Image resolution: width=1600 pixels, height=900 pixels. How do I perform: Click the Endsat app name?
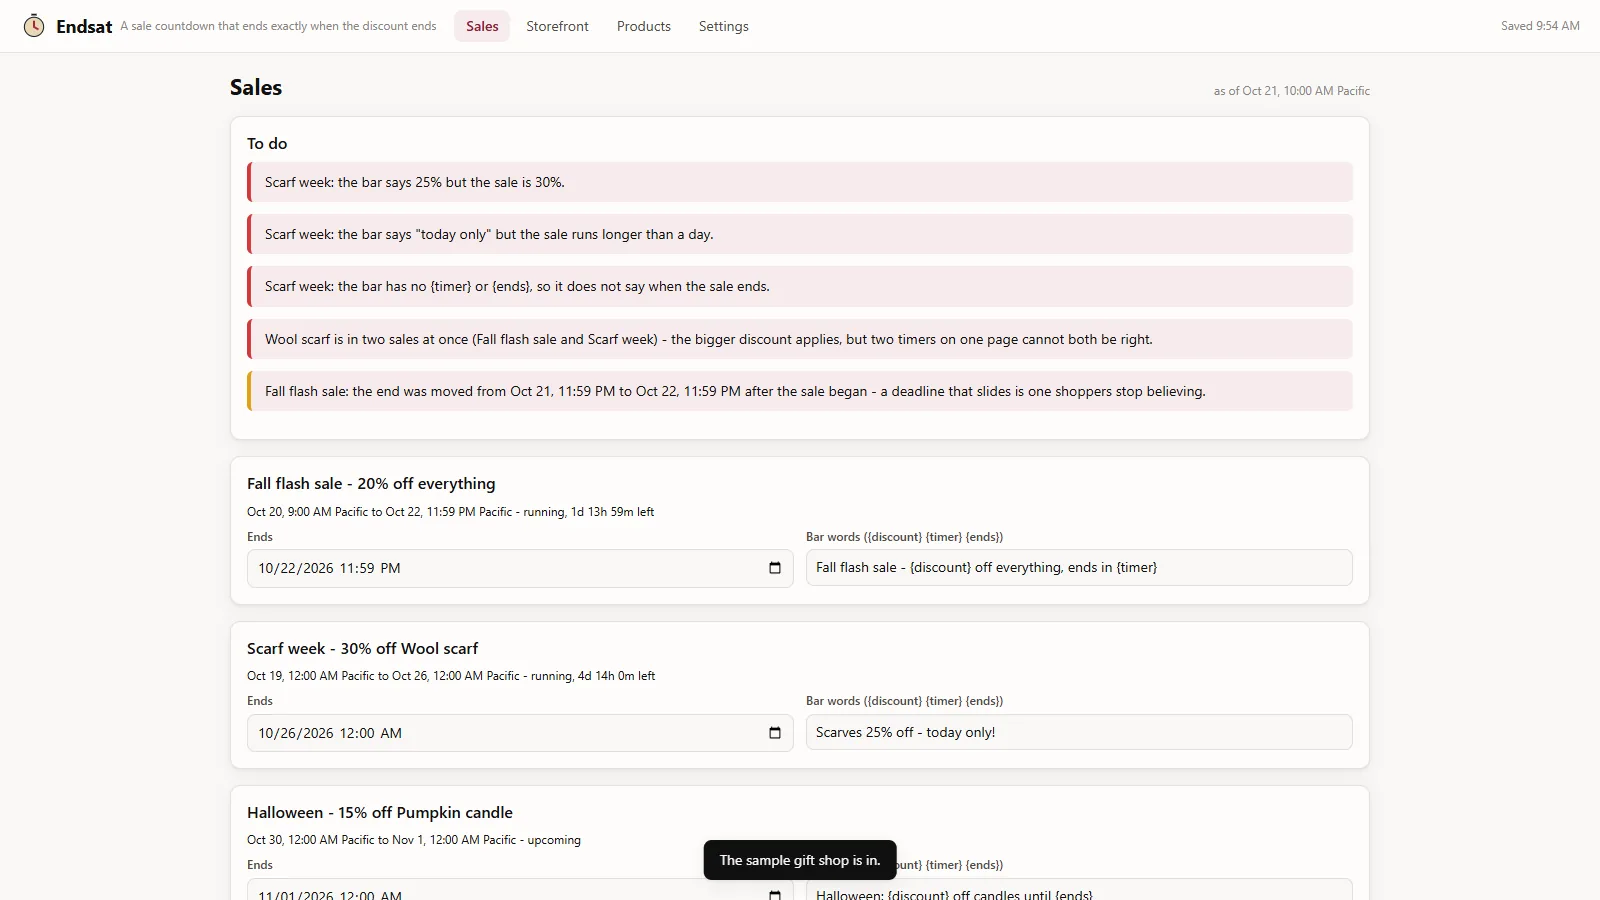point(84,26)
